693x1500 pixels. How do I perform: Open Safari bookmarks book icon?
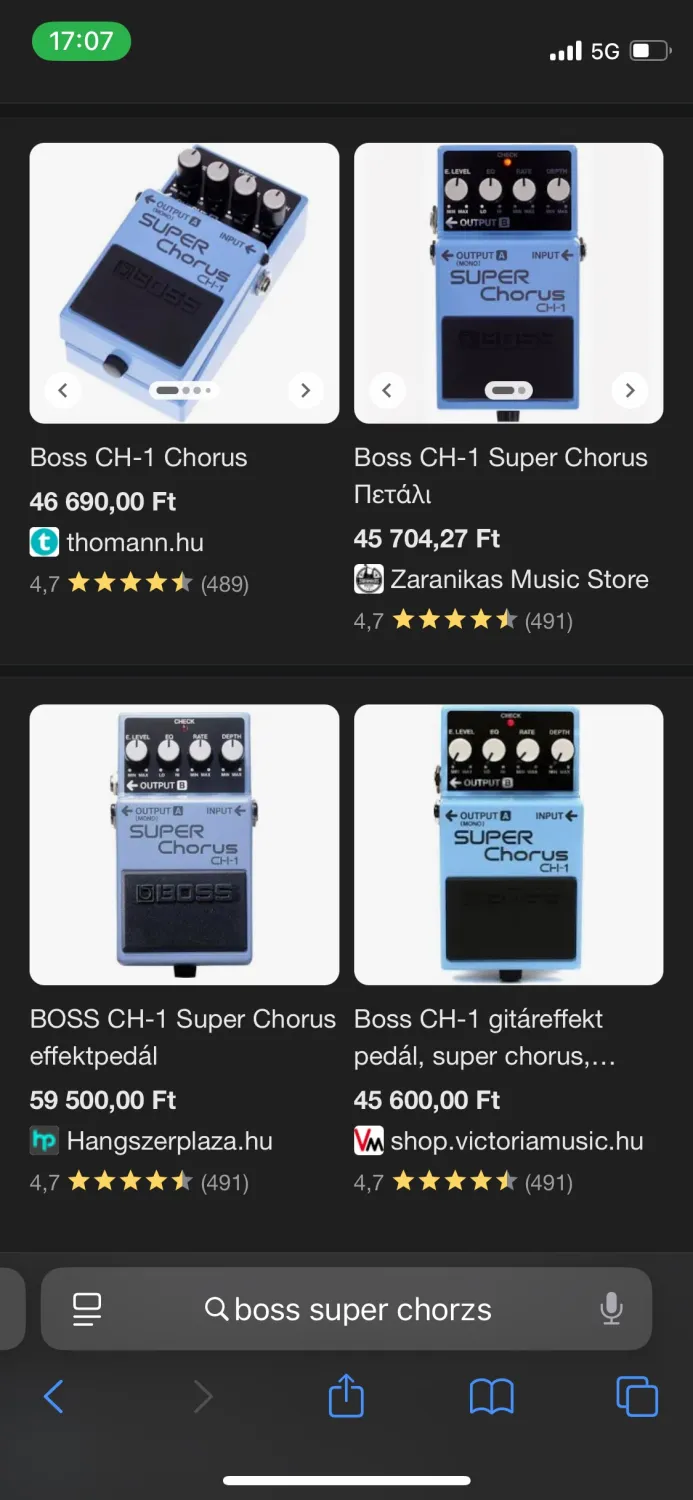tap(491, 1396)
